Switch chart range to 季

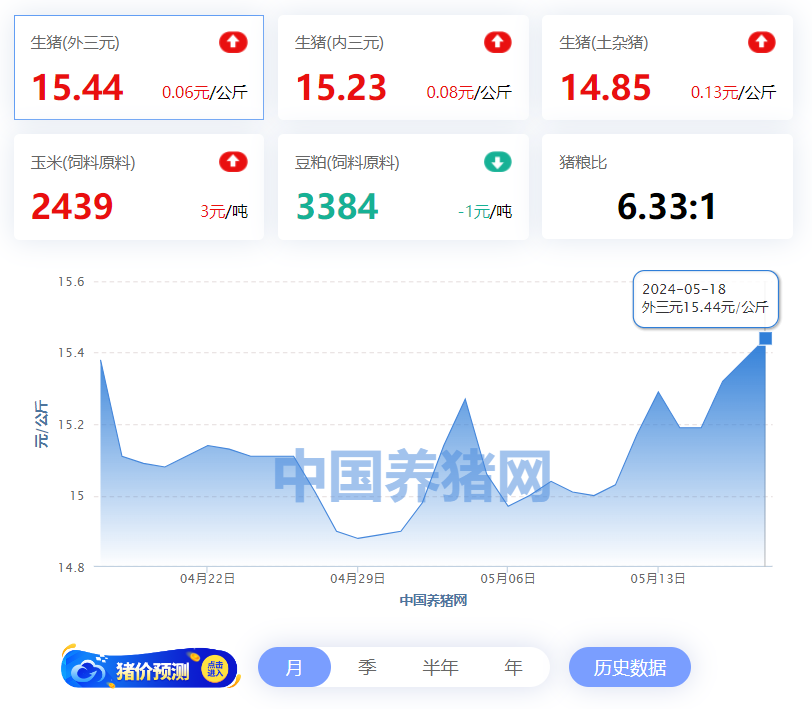coord(367,667)
